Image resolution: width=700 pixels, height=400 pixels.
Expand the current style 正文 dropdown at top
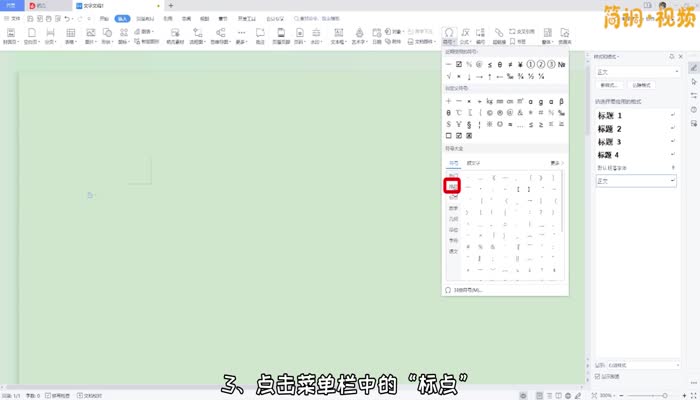pyautogui.click(x=636, y=71)
